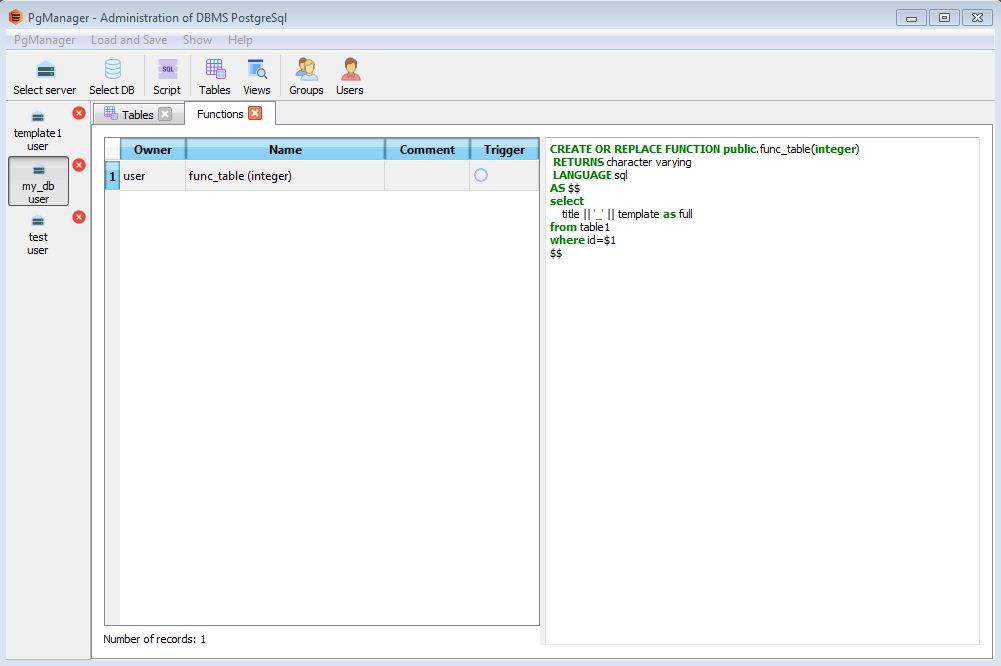Sort by the Owner column header
The height and width of the screenshot is (666, 1001).
(153, 150)
